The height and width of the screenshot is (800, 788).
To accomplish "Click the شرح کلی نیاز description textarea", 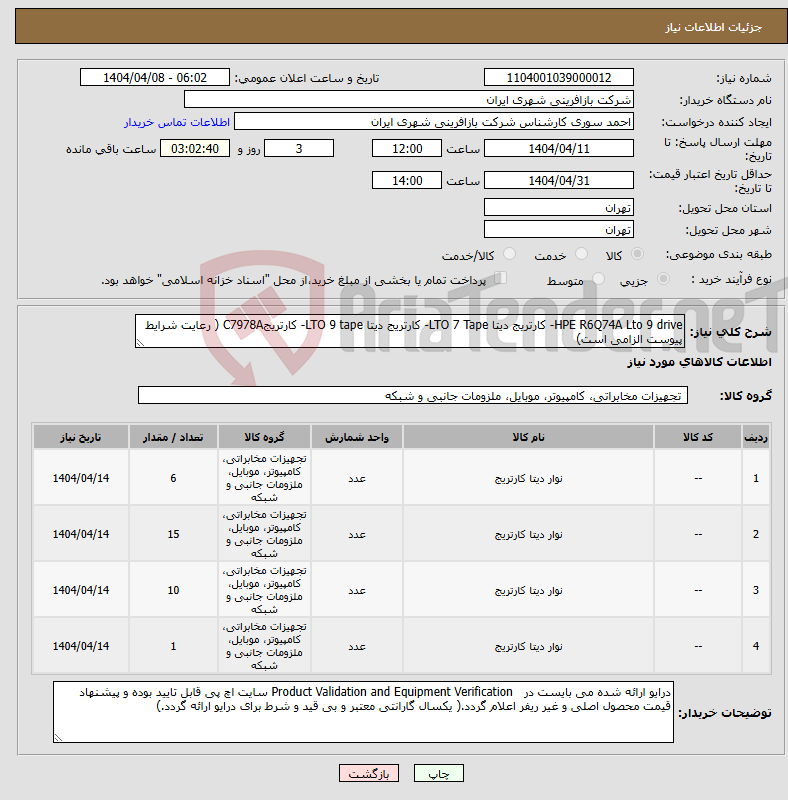I will click(x=410, y=331).
